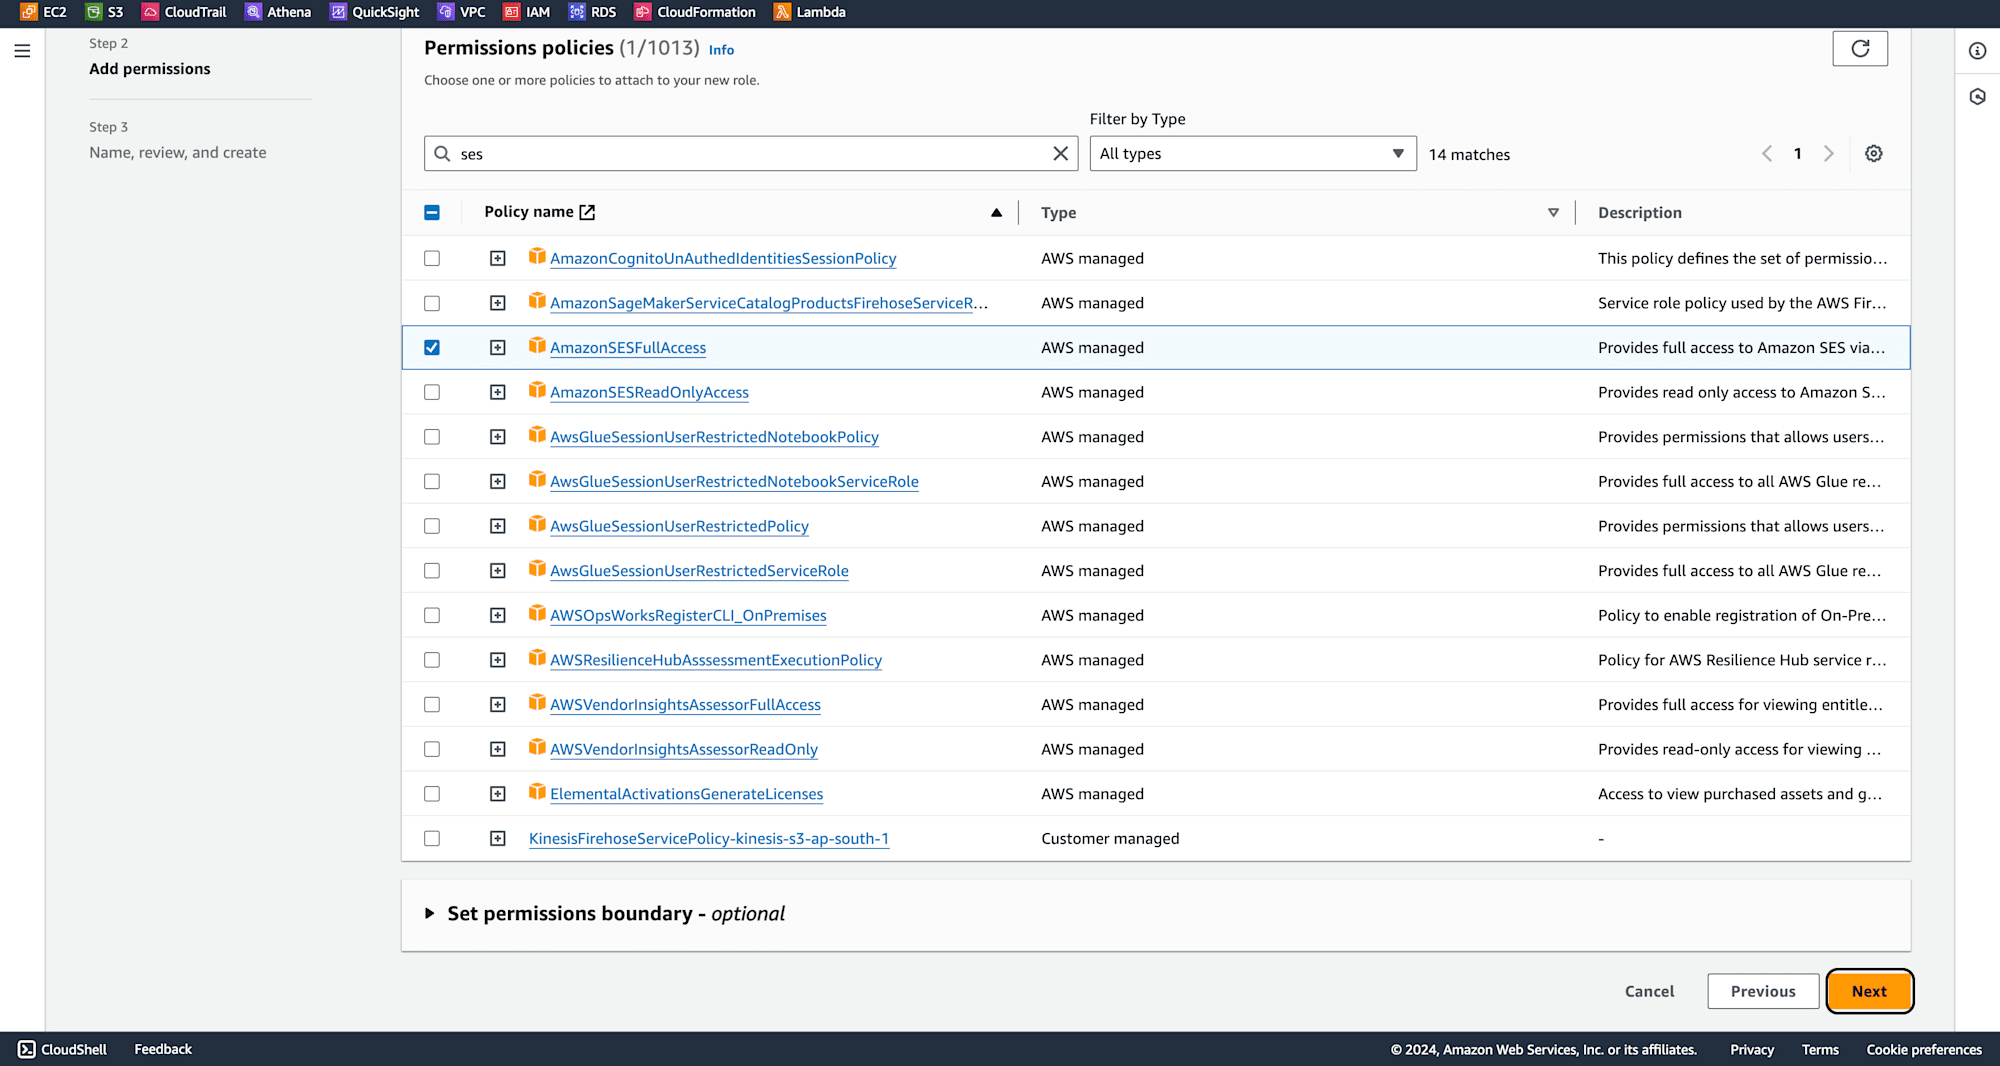The height and width of the screenshot is (1066, 2000).
Task: Open AmazonSESFullAccess policy link
Action: (x=628, y=348)
